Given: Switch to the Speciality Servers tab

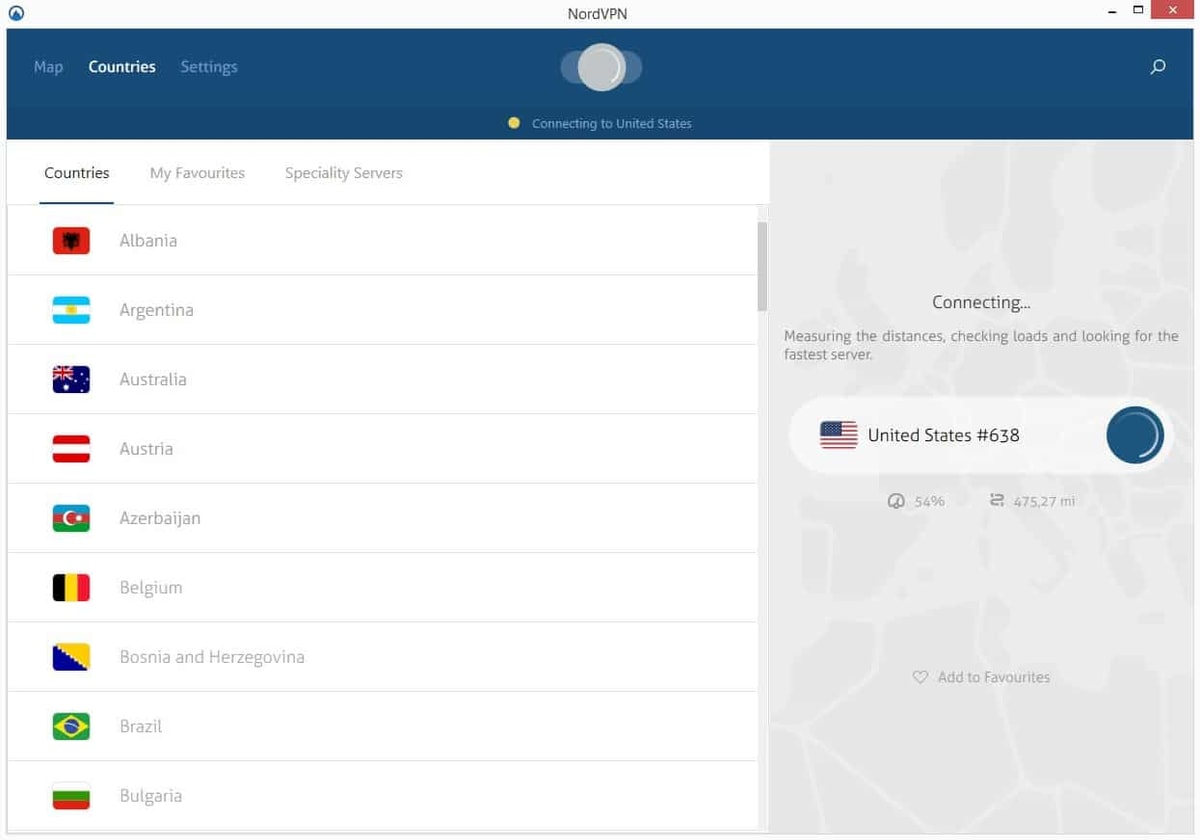Looking at the screenshot, I should (x=344, y=173).
